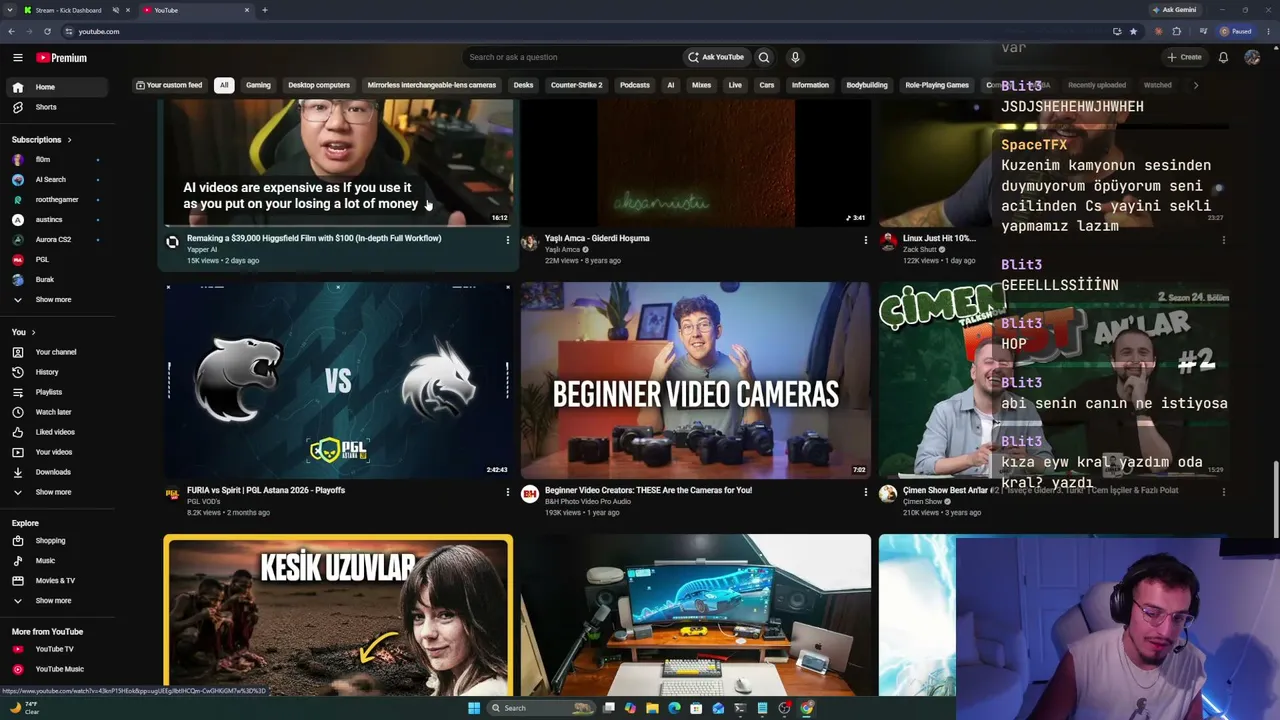Open rootthegamer subscription channel
The width and height of the screenshot is (1280, 720).
click(x=59, y=200)
